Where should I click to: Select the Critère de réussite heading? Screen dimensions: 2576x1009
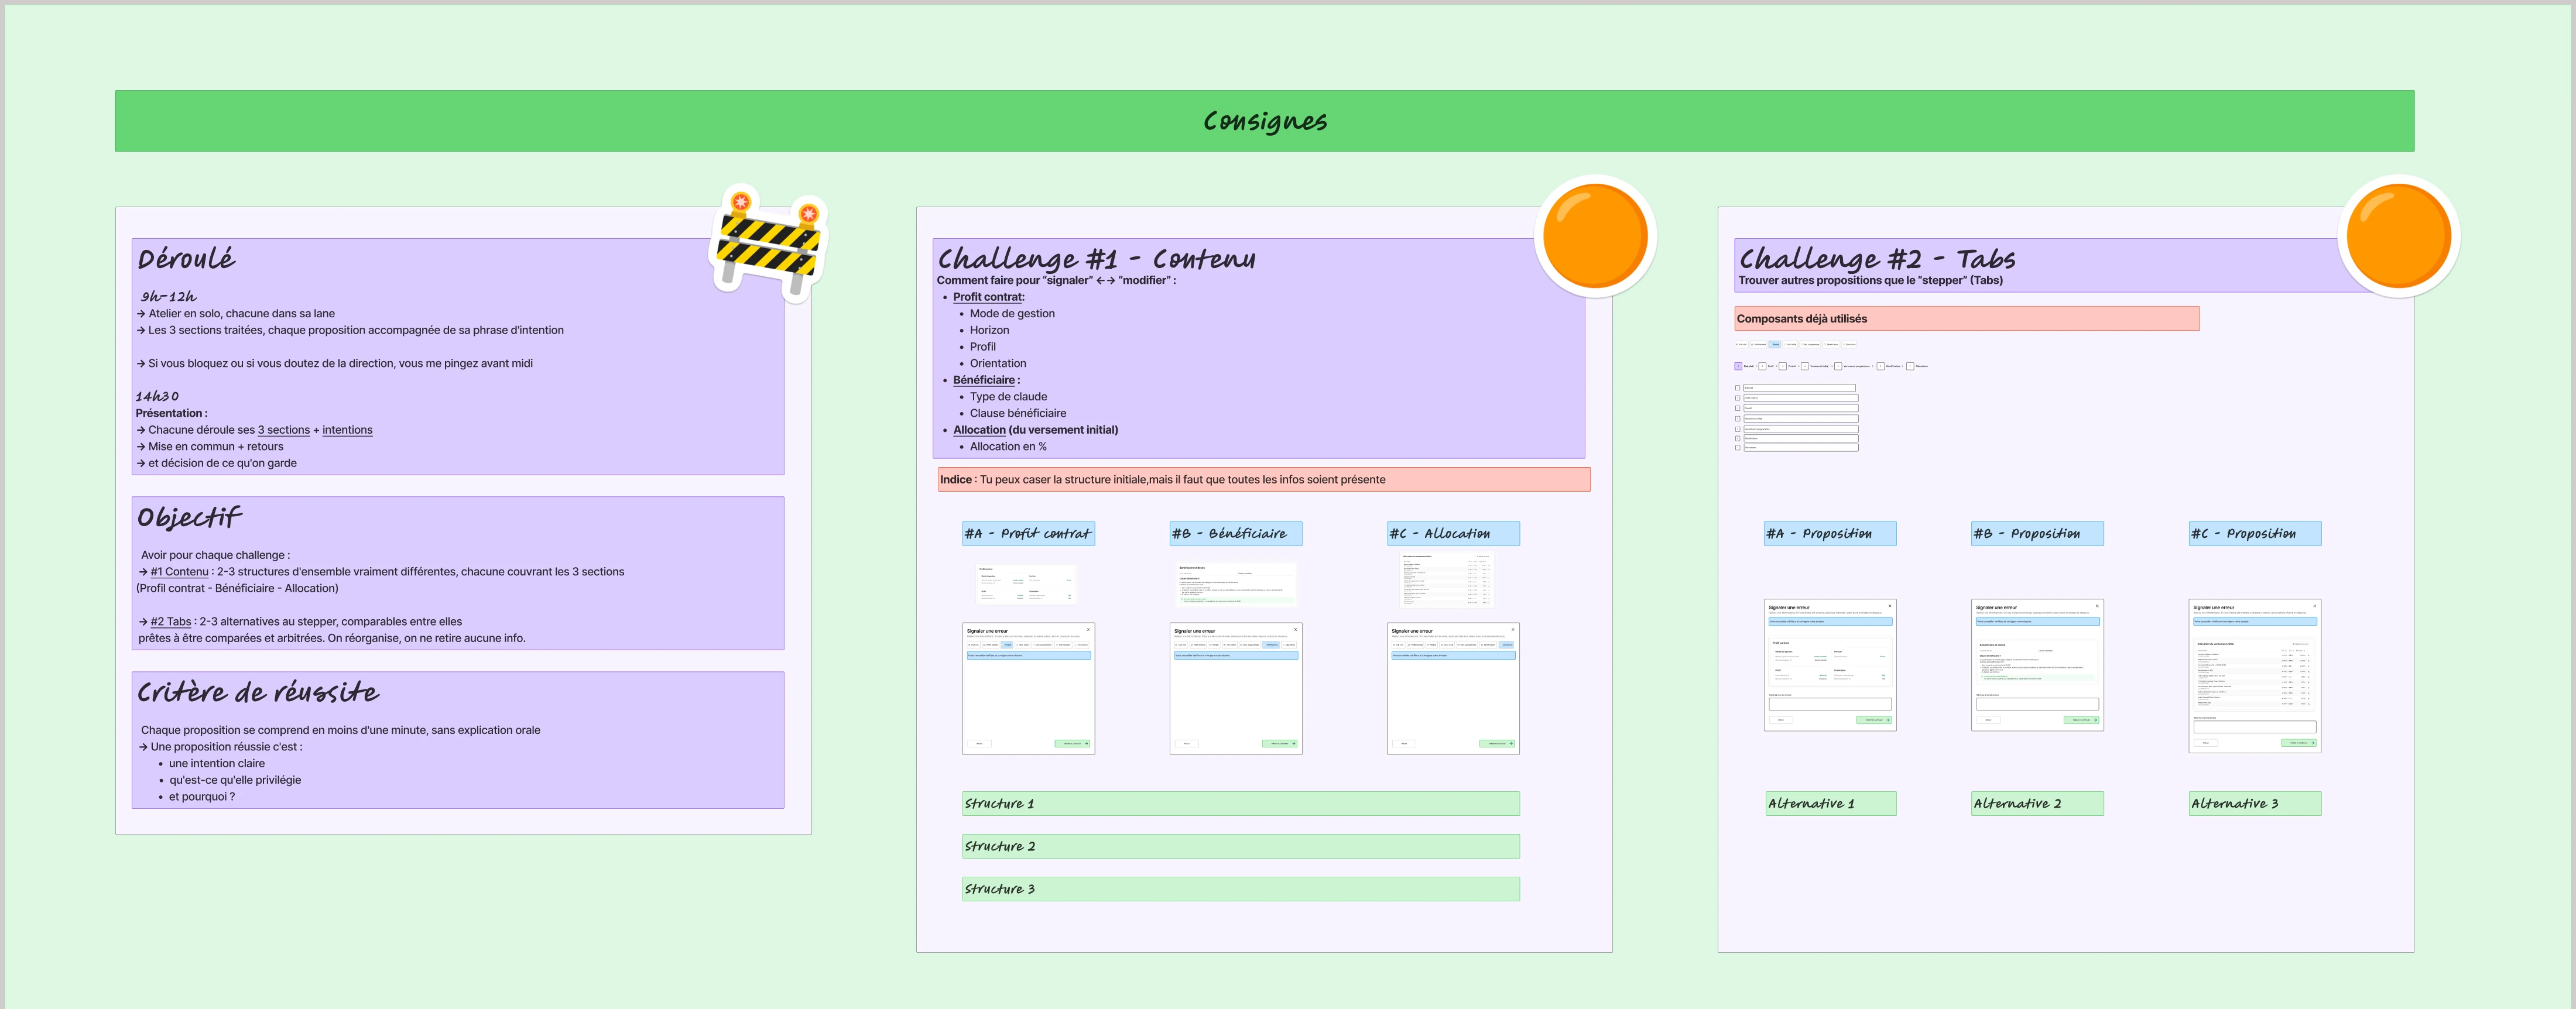click(x=258, y=692)
